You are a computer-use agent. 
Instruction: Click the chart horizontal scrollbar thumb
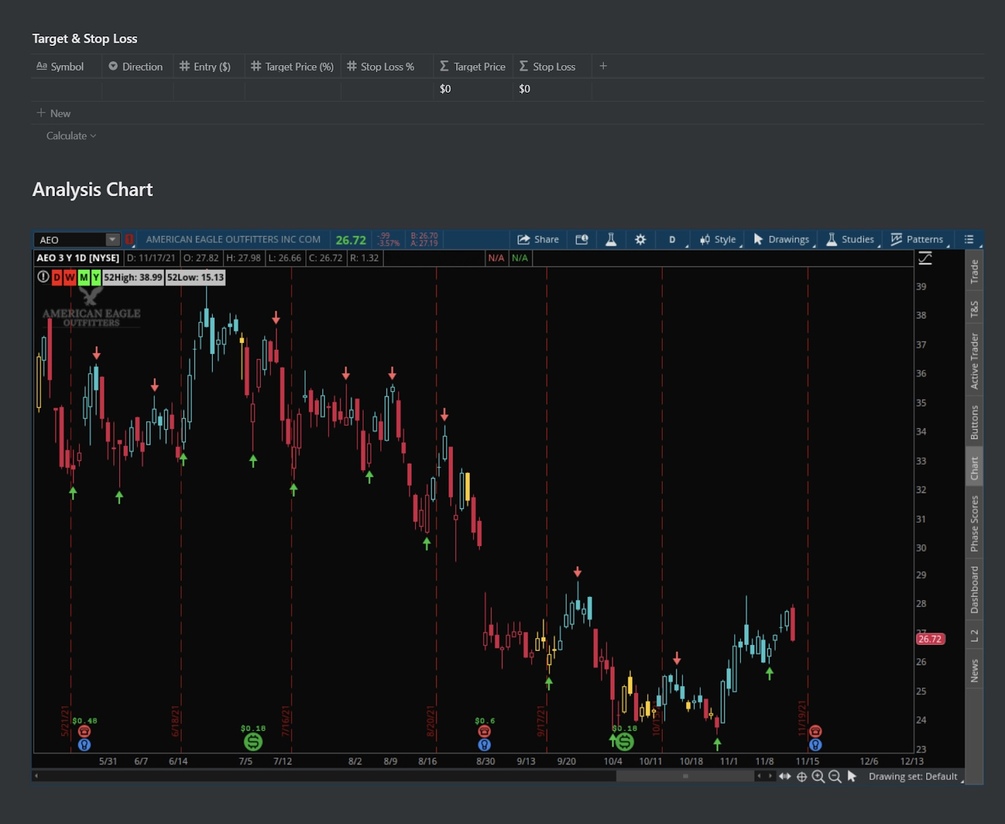685,776
